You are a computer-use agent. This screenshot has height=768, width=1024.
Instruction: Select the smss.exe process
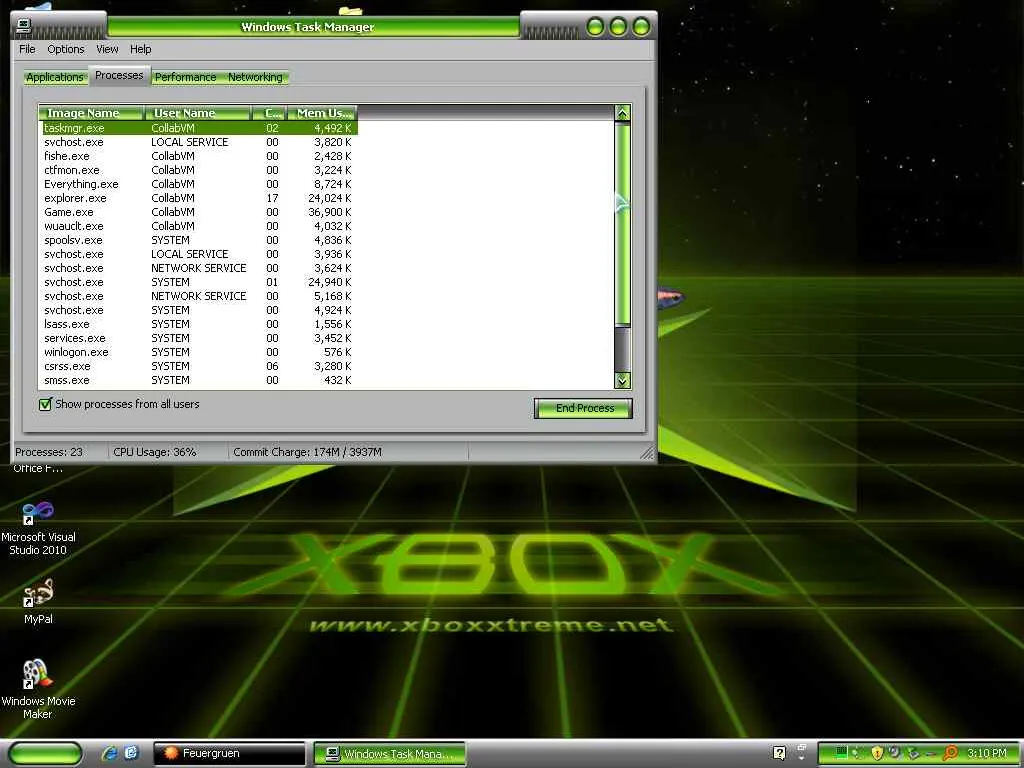tap(199, 380)
